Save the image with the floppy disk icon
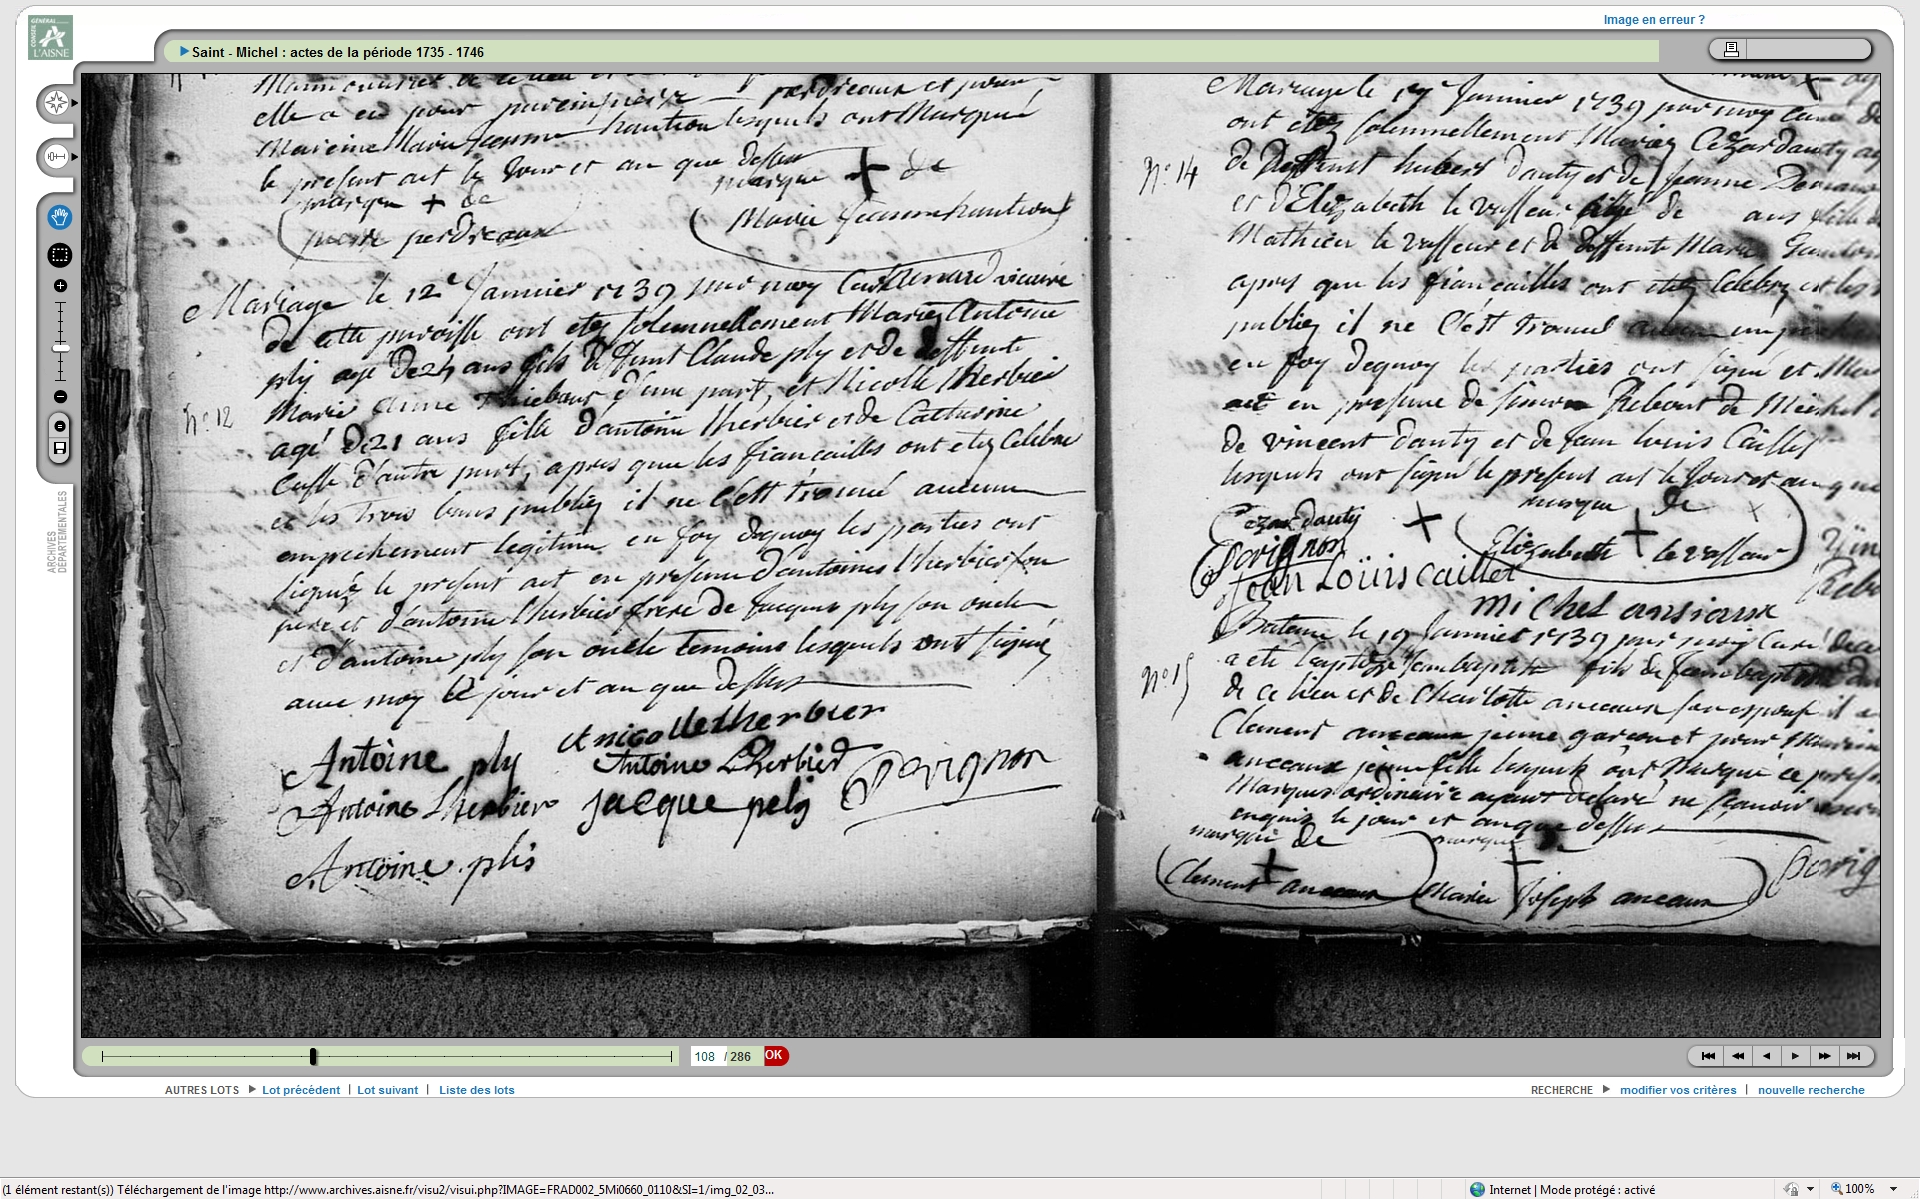This screenshot has width=1920, height=1200. click(x=60, y=448)
